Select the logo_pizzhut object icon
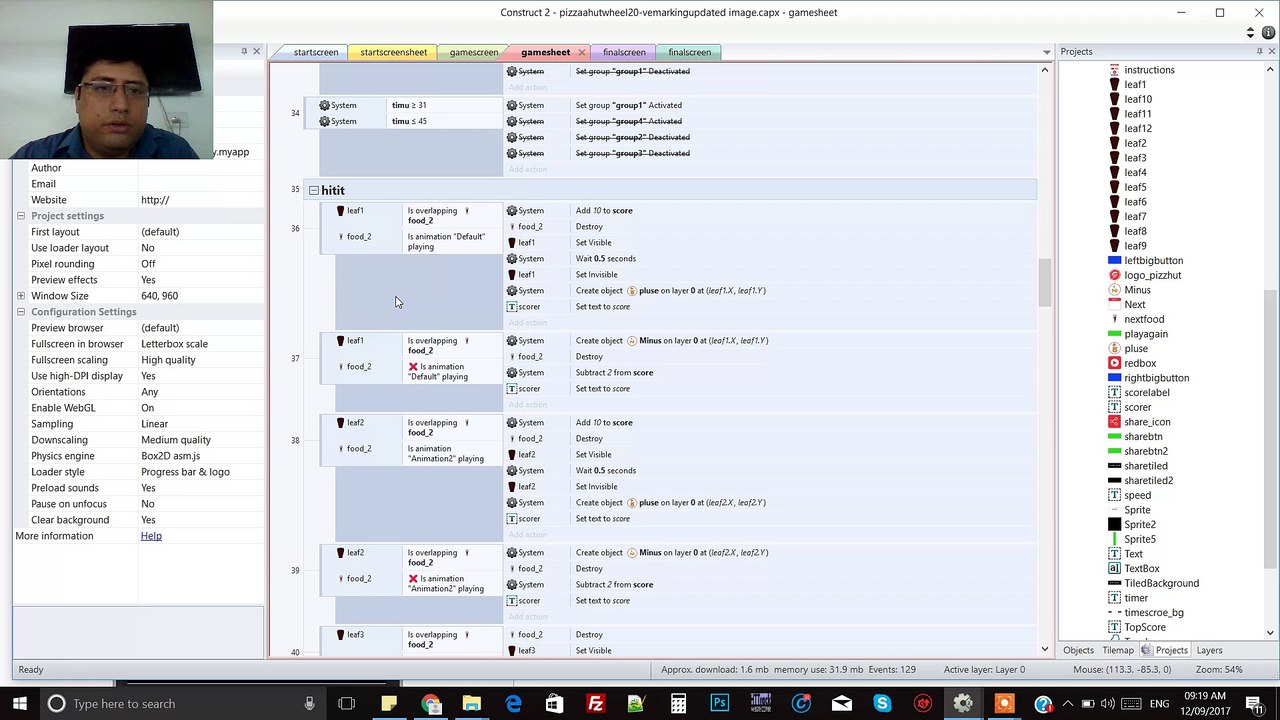The width and height of the screenshot is (1280, 720). tap(1115, 275)
